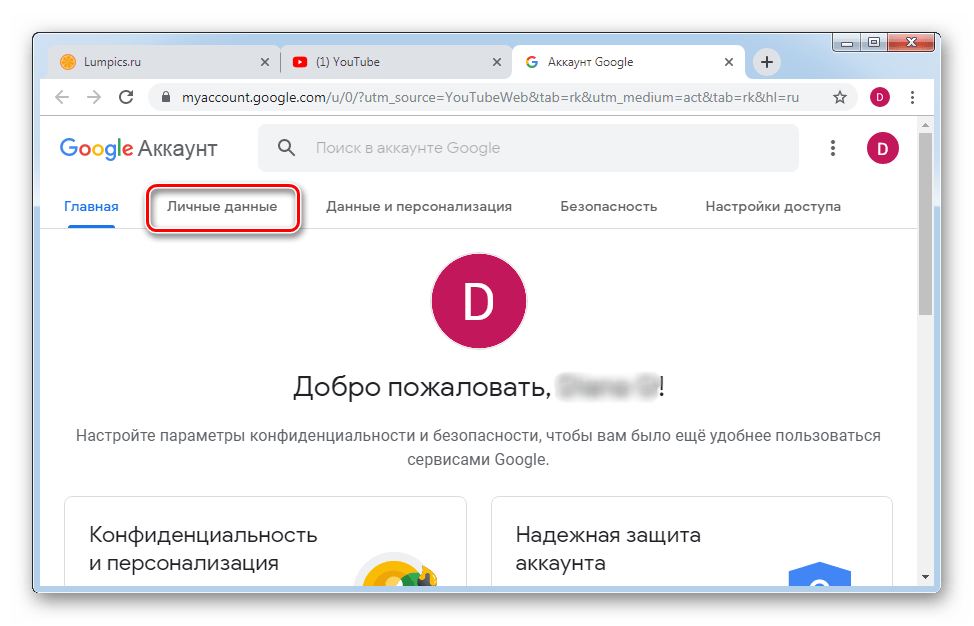Close the YouTube tab

497,62
